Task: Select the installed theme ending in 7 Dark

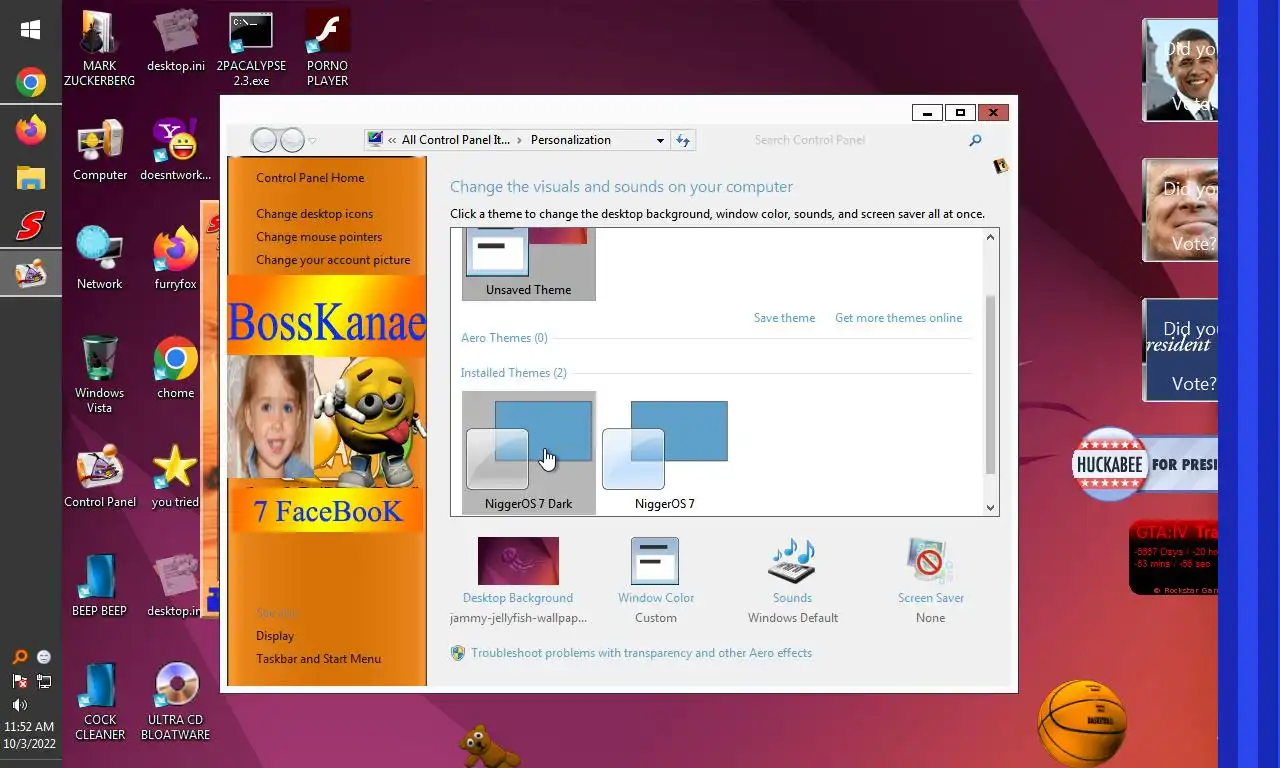Action: pos(528,453)
